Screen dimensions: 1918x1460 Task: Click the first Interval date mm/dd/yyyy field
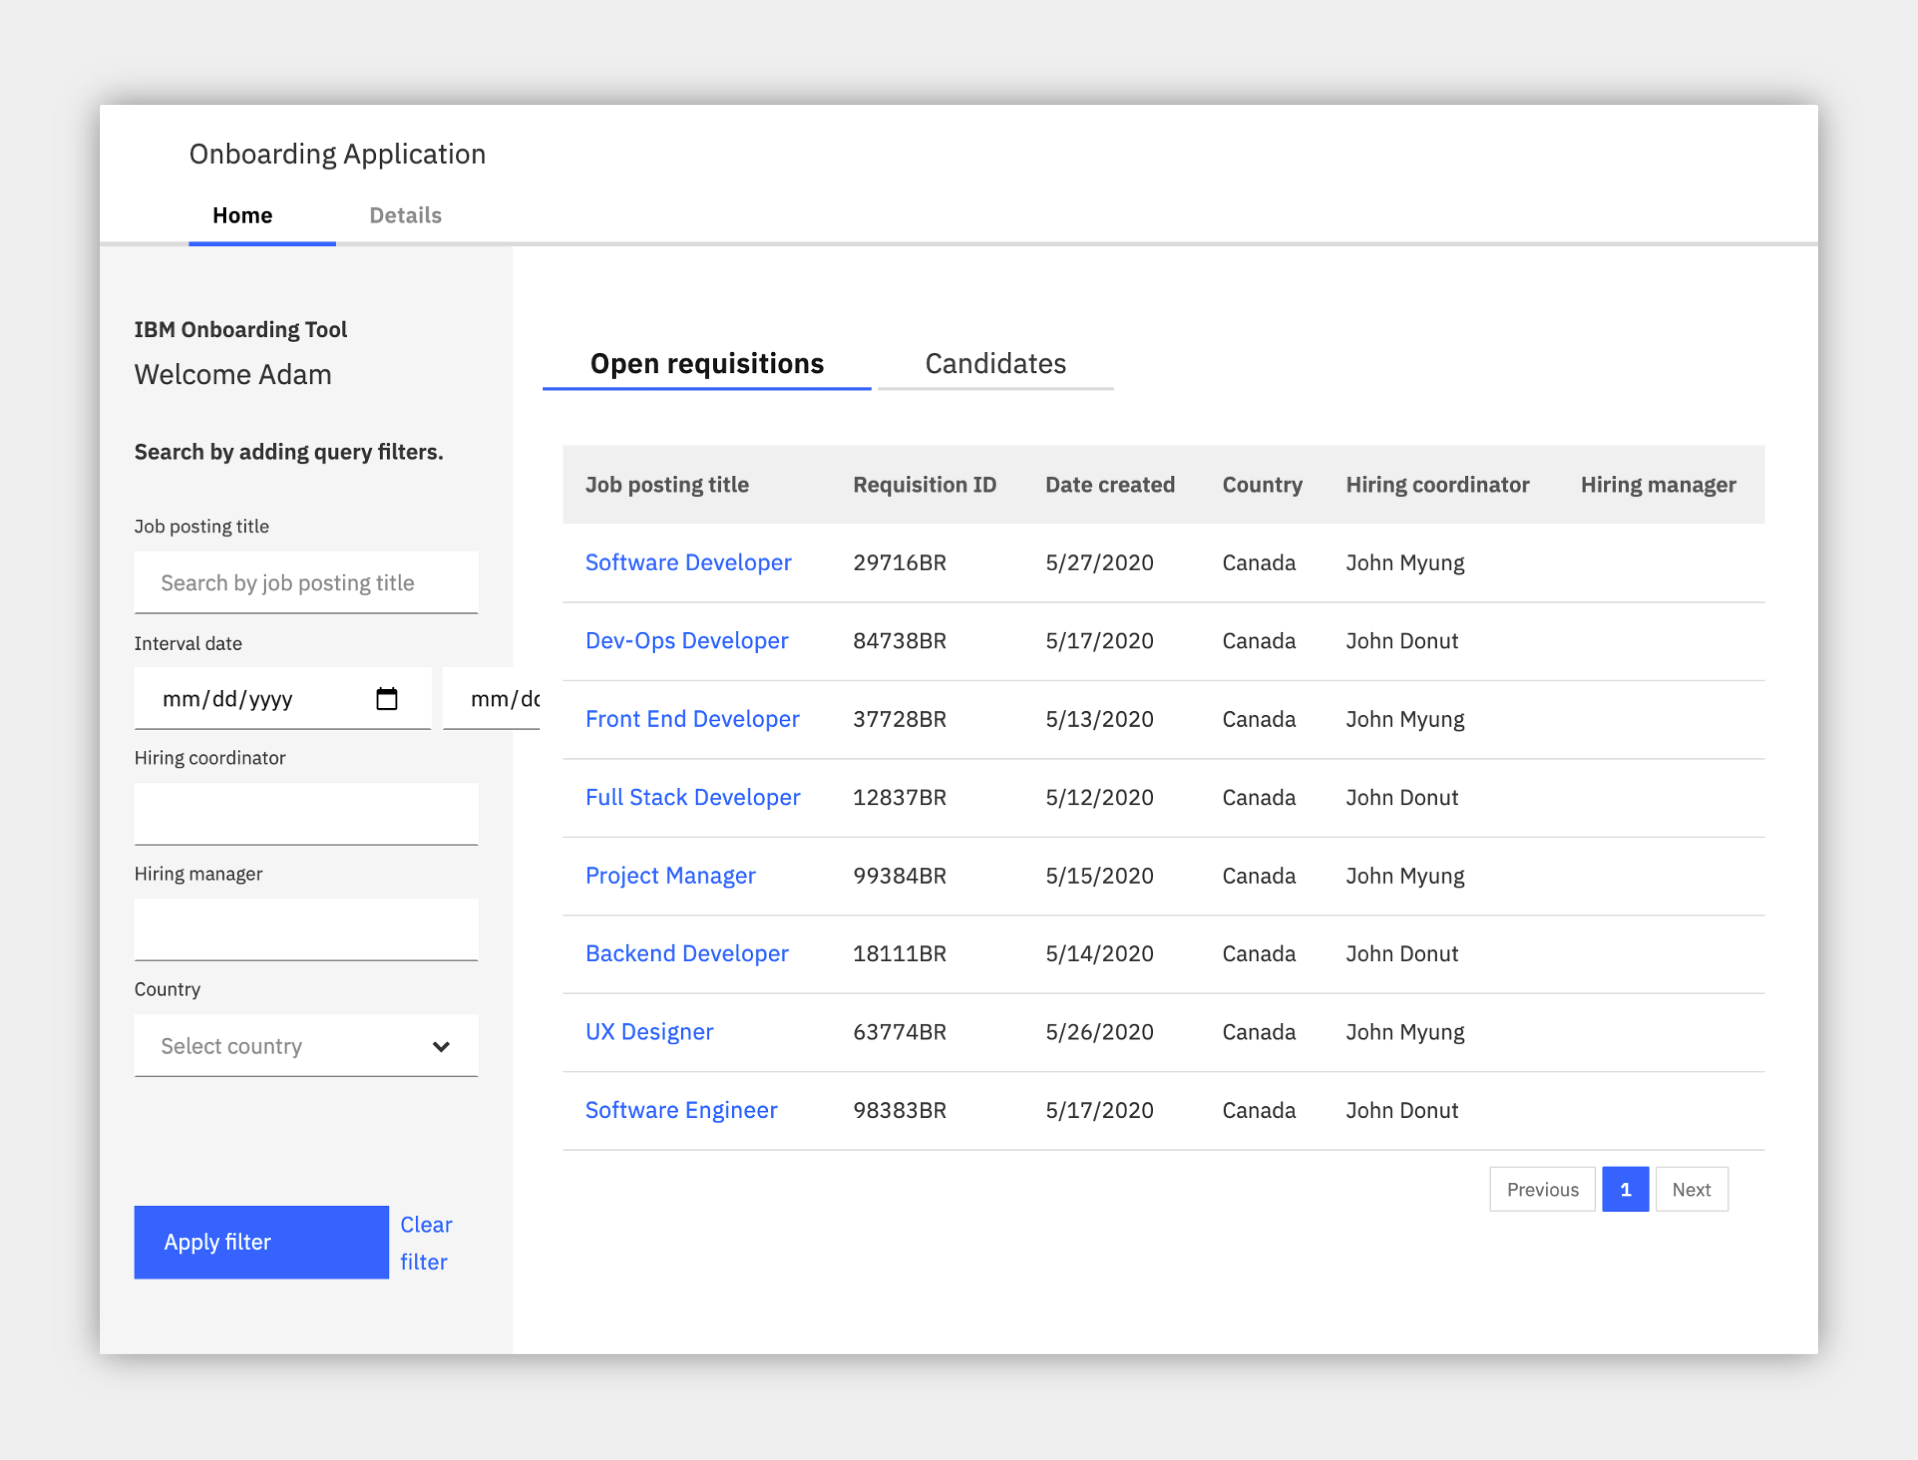[x=283, y=699]
